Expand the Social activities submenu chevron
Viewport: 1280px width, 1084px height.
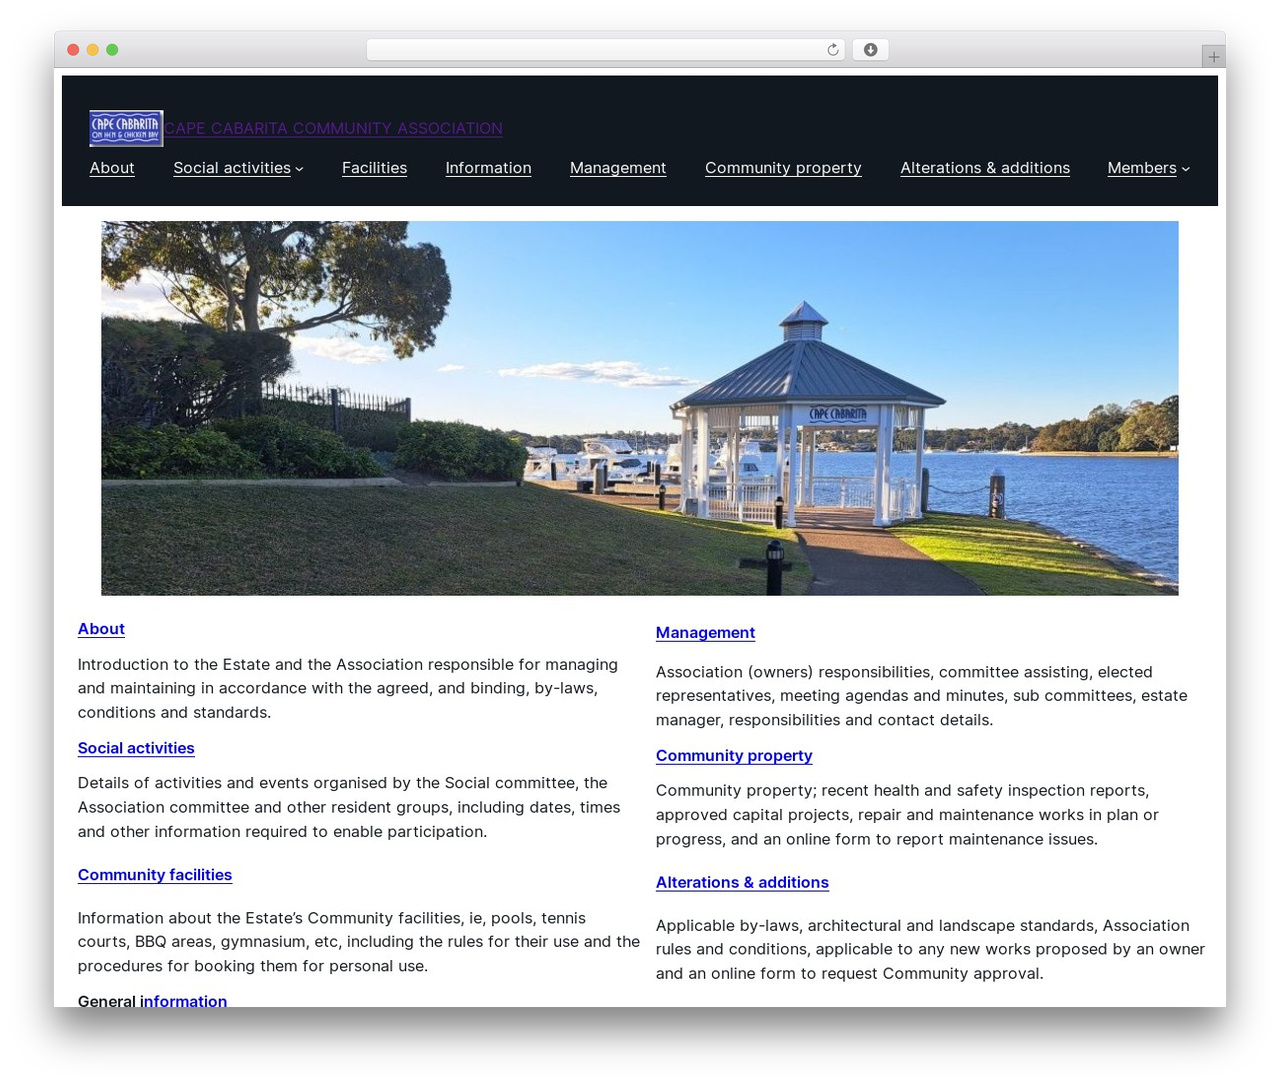coord(299,169)
